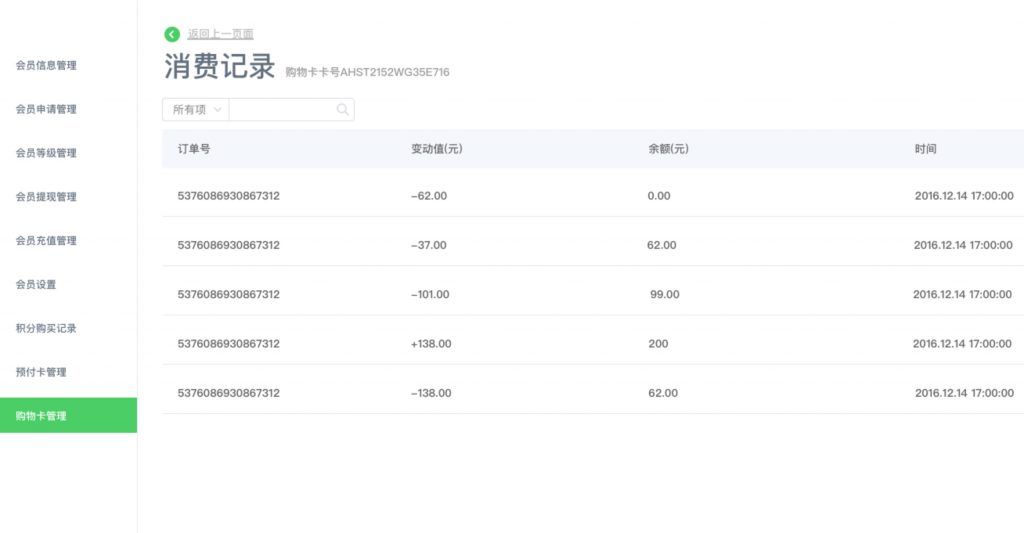This screenshot has height=533, width=1024.
Task: Click the 变动值(元) column header
Action: tap(437, 149)
